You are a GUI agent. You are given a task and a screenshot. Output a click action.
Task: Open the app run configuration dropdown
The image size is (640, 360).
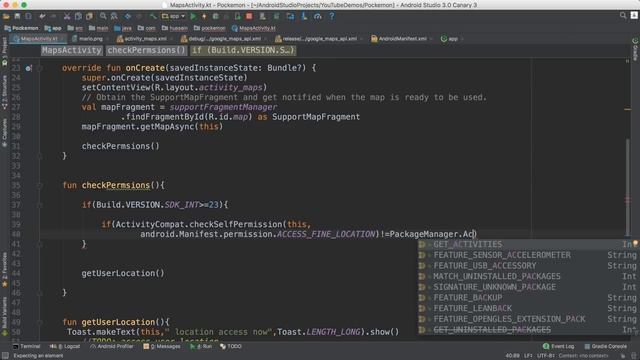pyautogui.click(x=173, y=16)
